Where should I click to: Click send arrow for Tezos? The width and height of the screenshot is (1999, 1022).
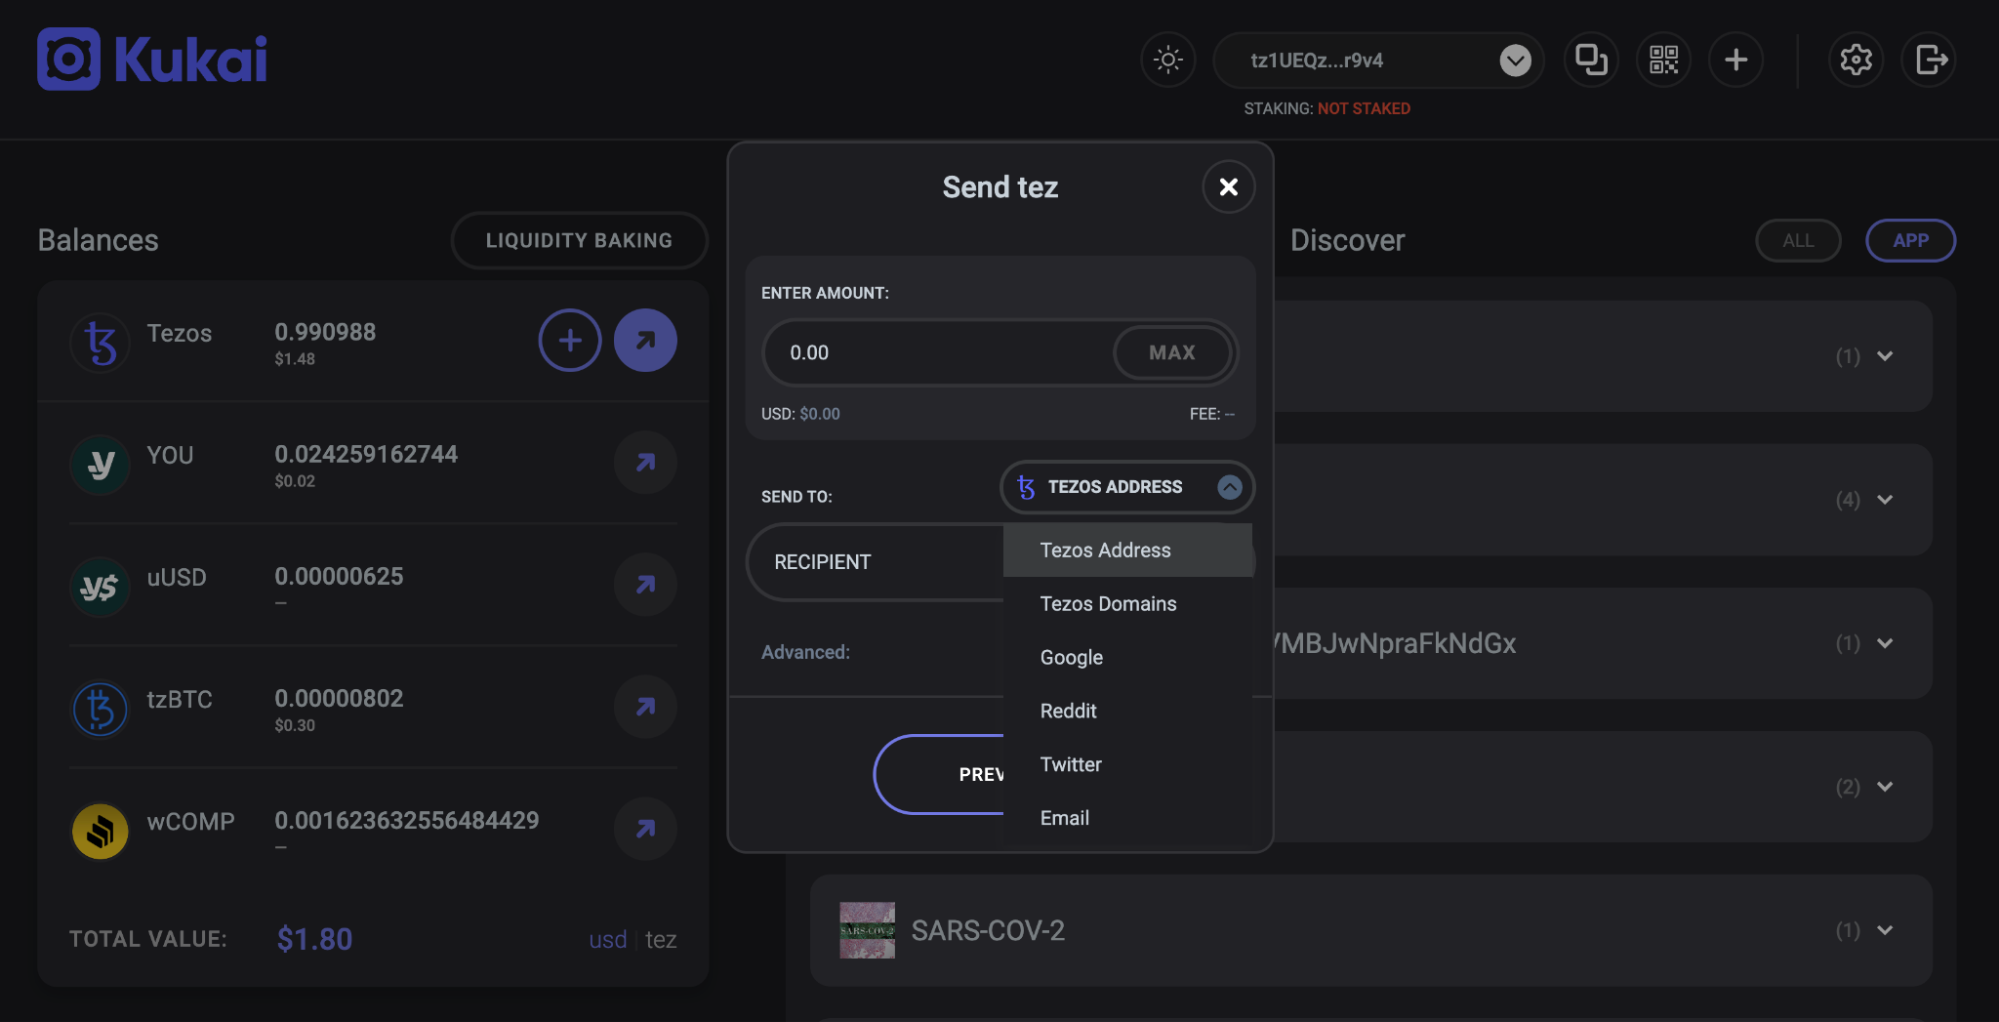[x=645, y=341]
